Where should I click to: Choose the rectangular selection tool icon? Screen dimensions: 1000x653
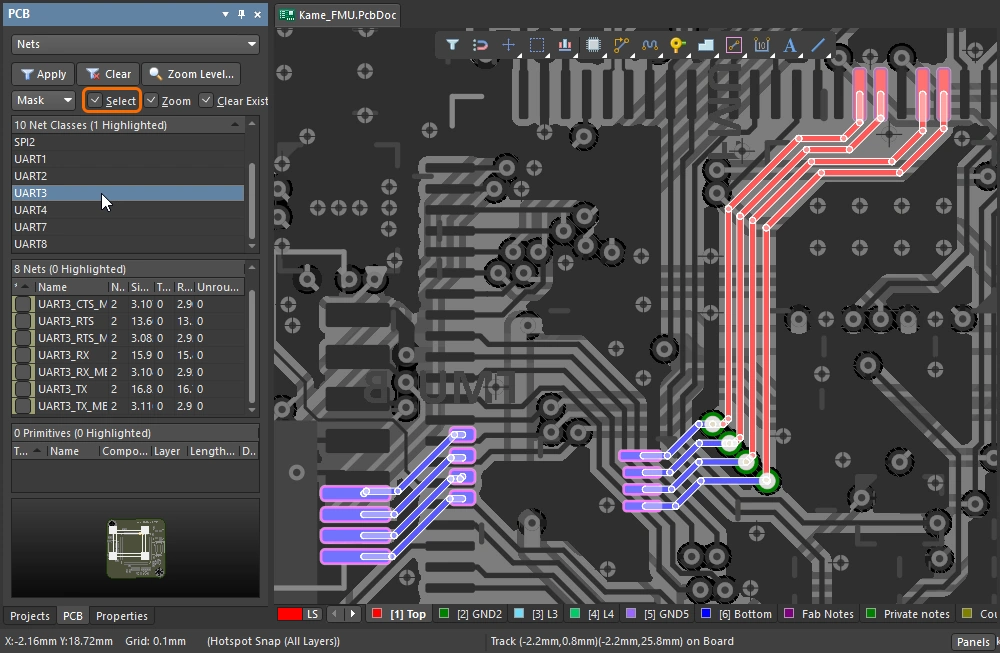(537, 45)
